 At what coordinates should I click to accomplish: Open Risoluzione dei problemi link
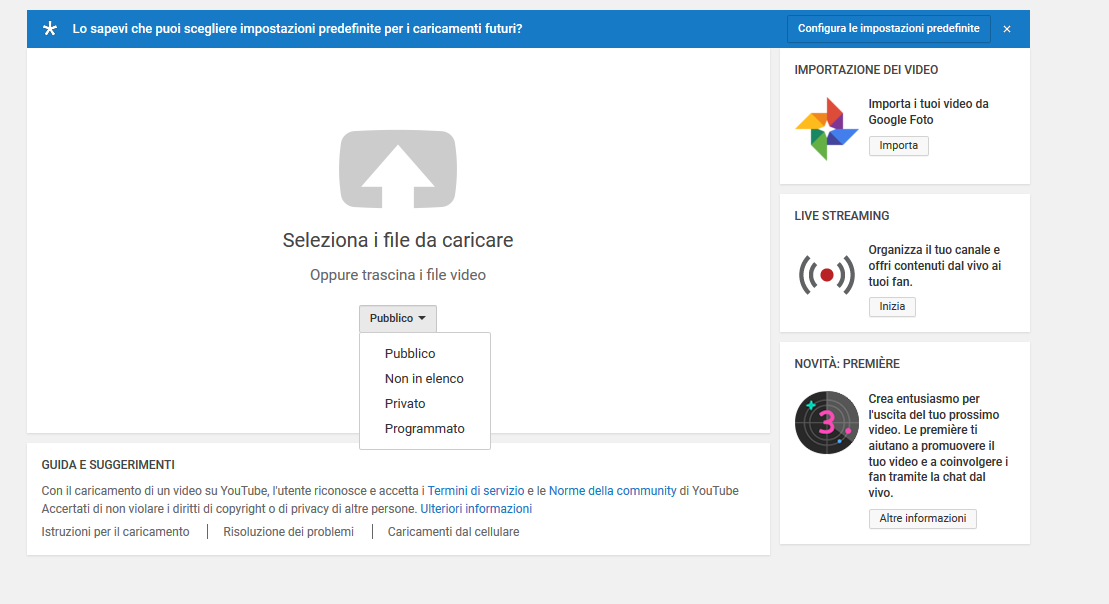coord(288,532)
